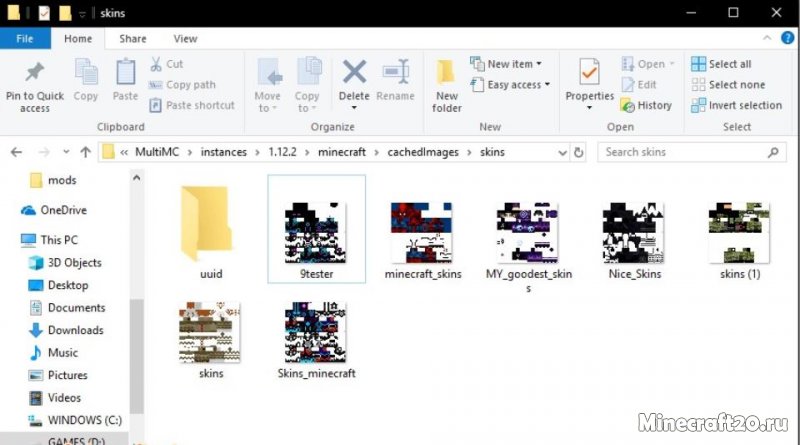Open the Share ribbon tab
The image size is (800, 445).
pyautogui.click(x=133, y=39)
